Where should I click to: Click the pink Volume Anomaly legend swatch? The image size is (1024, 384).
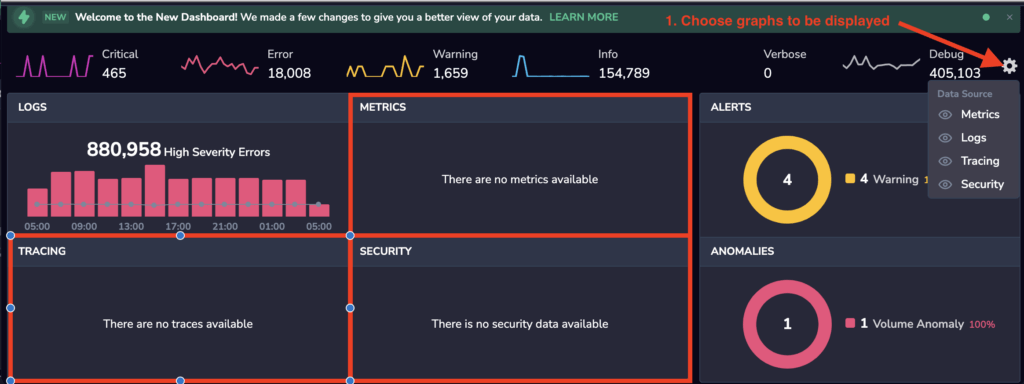850,323
